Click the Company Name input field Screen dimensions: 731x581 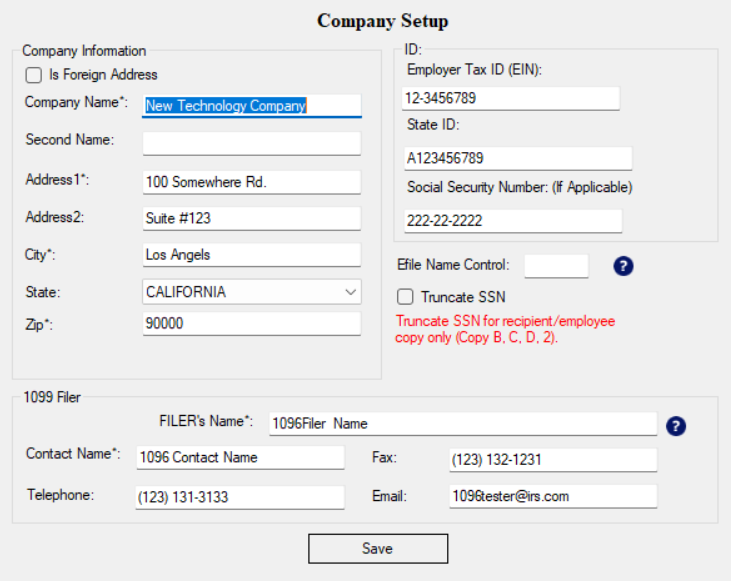(x=251, y=106)
